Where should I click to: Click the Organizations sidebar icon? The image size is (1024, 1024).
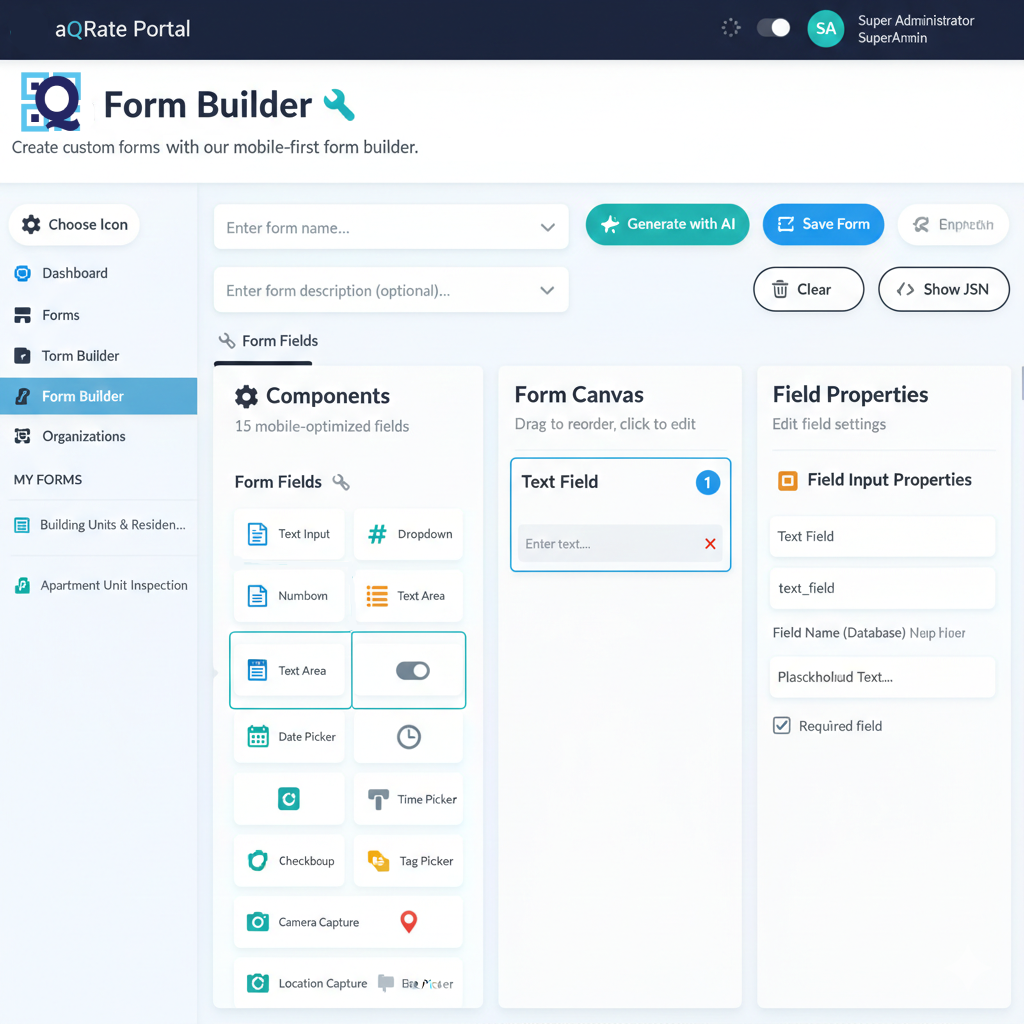(x=23, y=436)
